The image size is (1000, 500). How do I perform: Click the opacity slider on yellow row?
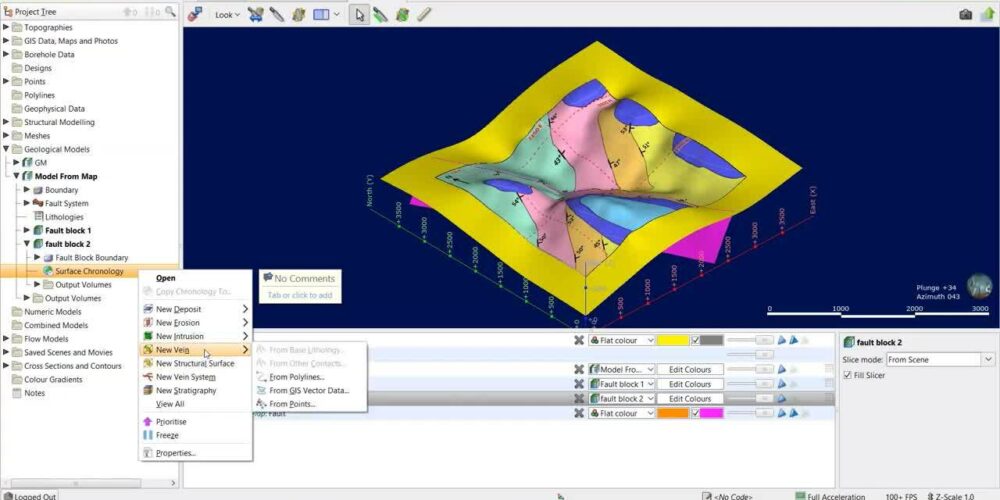tap(750, 341)
